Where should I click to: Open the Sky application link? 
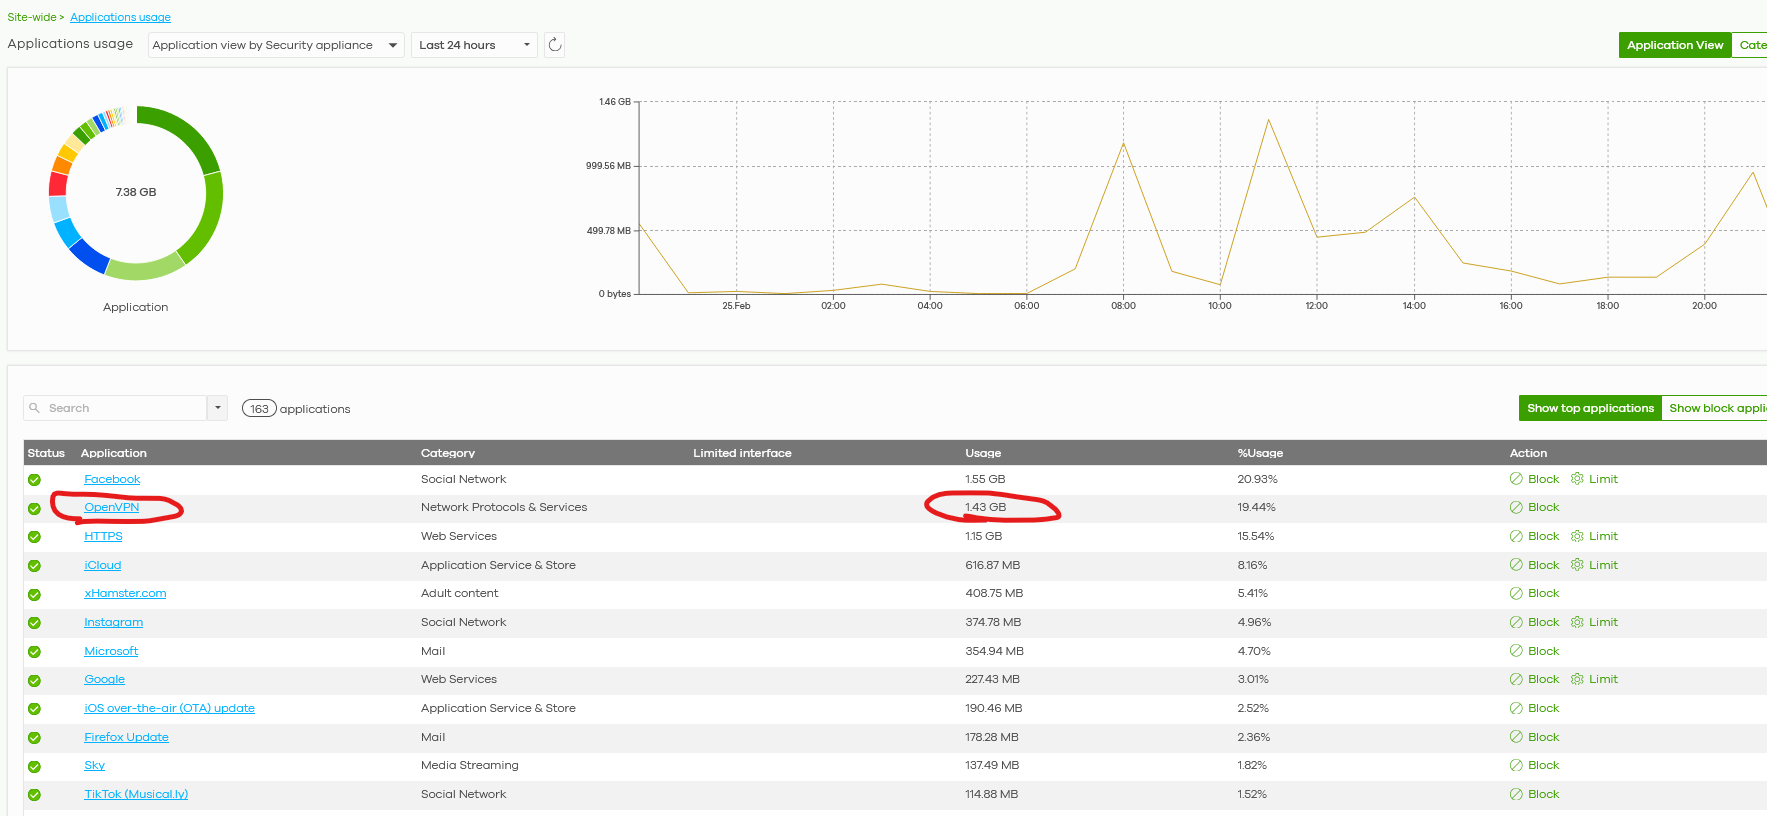tap(94, 765)
